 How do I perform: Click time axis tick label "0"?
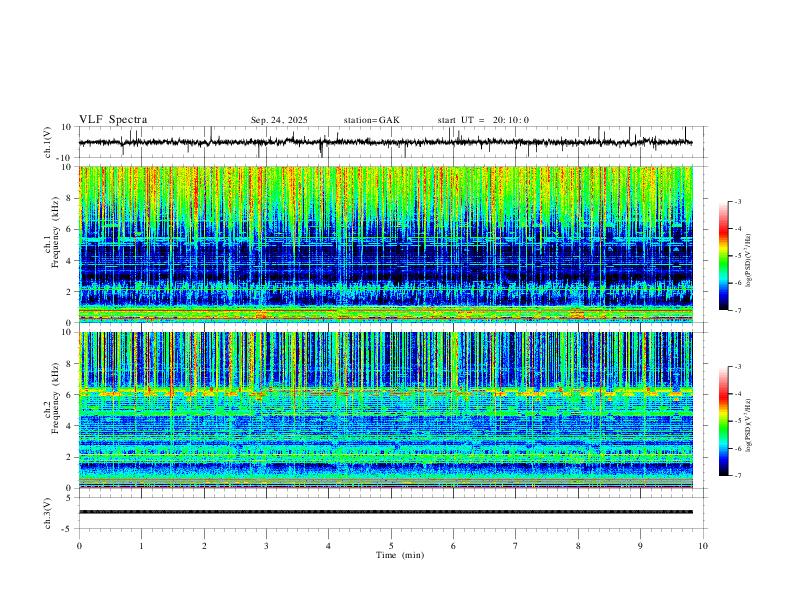pyautogui.click(x=79, y=546)
